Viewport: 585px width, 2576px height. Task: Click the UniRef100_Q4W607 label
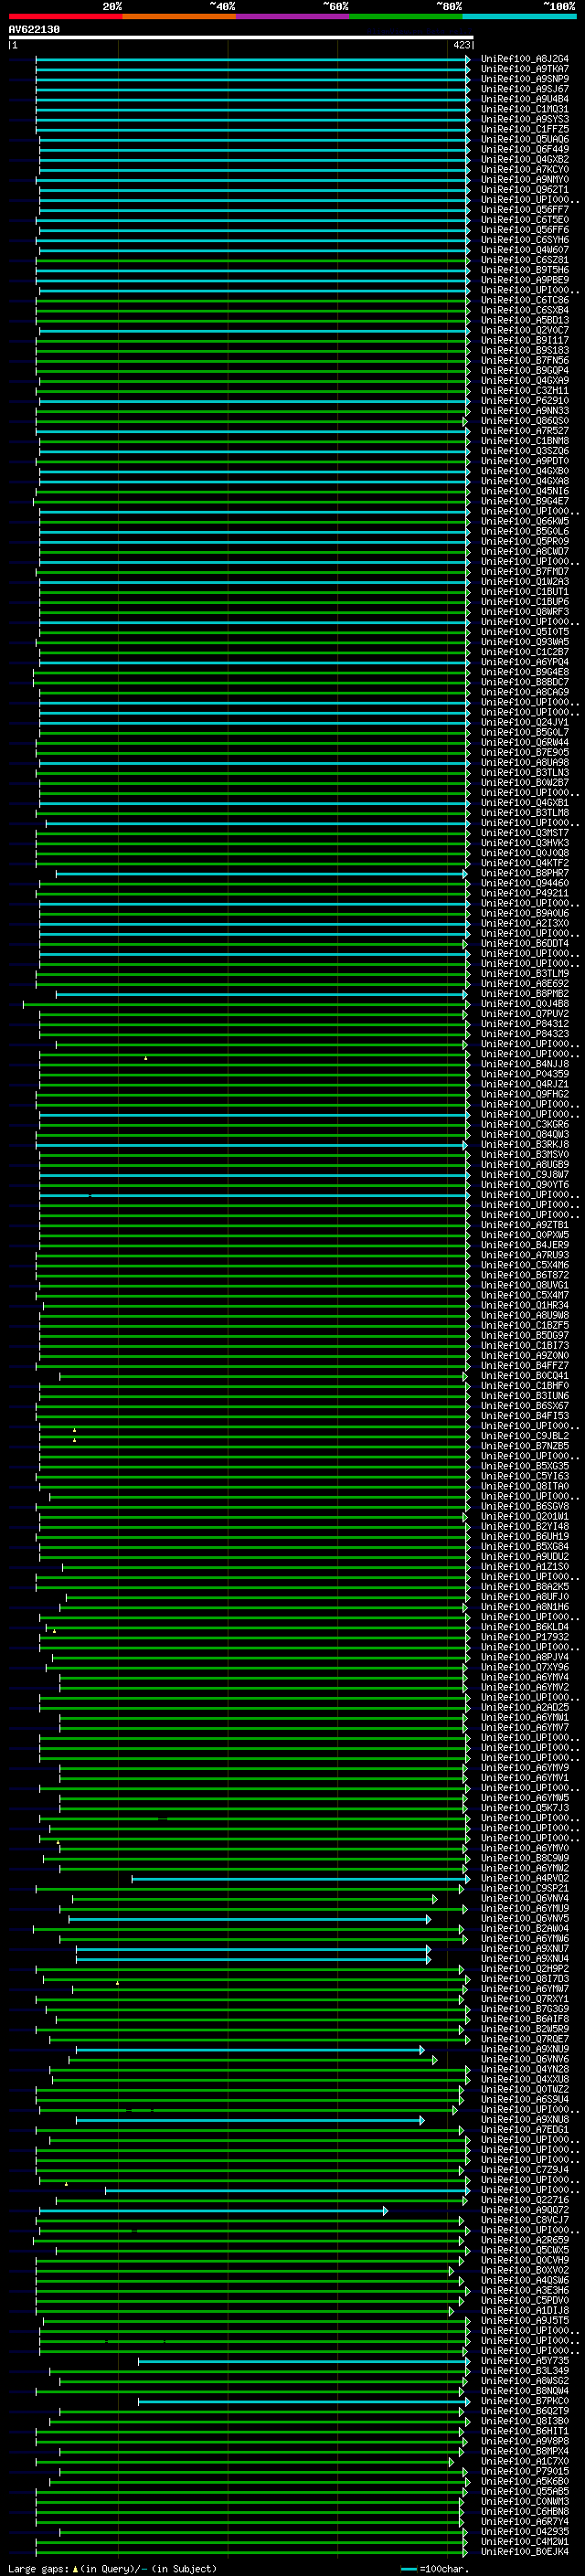[x=525, y=250]
